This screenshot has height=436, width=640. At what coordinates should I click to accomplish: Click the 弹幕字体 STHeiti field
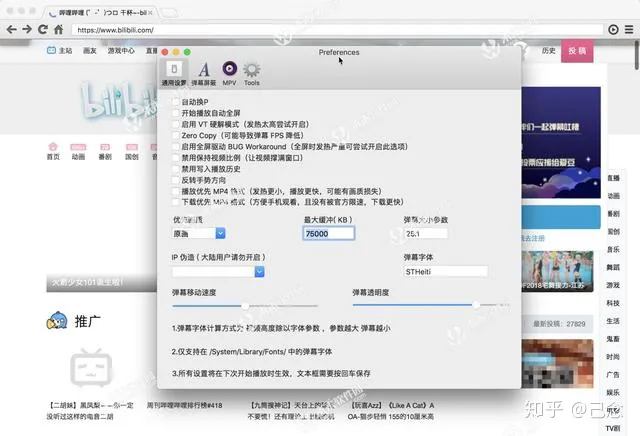point(446,271)
